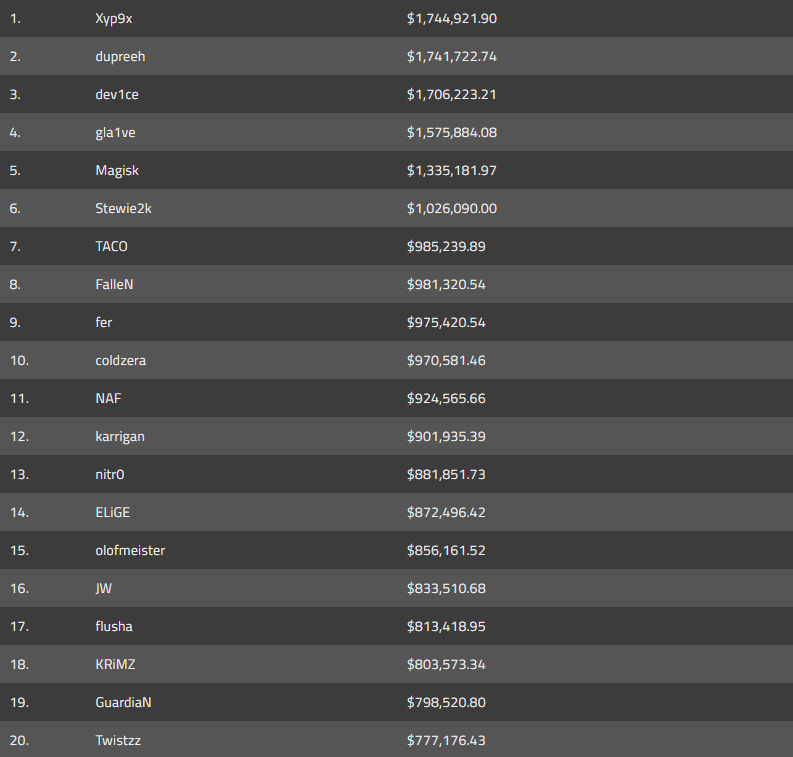Click the nitr0 player name
Screen dimensions: 793x757
click(111, 475)
